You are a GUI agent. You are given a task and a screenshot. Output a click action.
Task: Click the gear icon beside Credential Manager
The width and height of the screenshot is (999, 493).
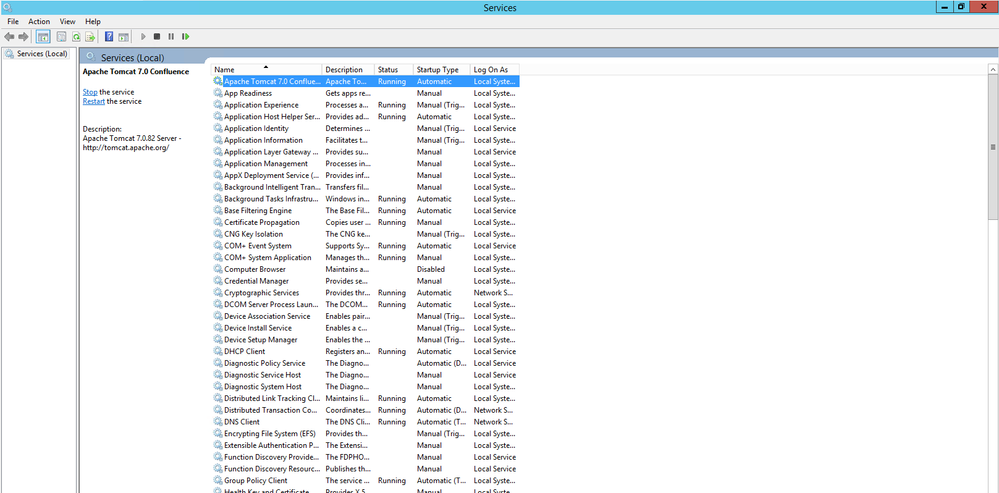(x=218, y=281)
